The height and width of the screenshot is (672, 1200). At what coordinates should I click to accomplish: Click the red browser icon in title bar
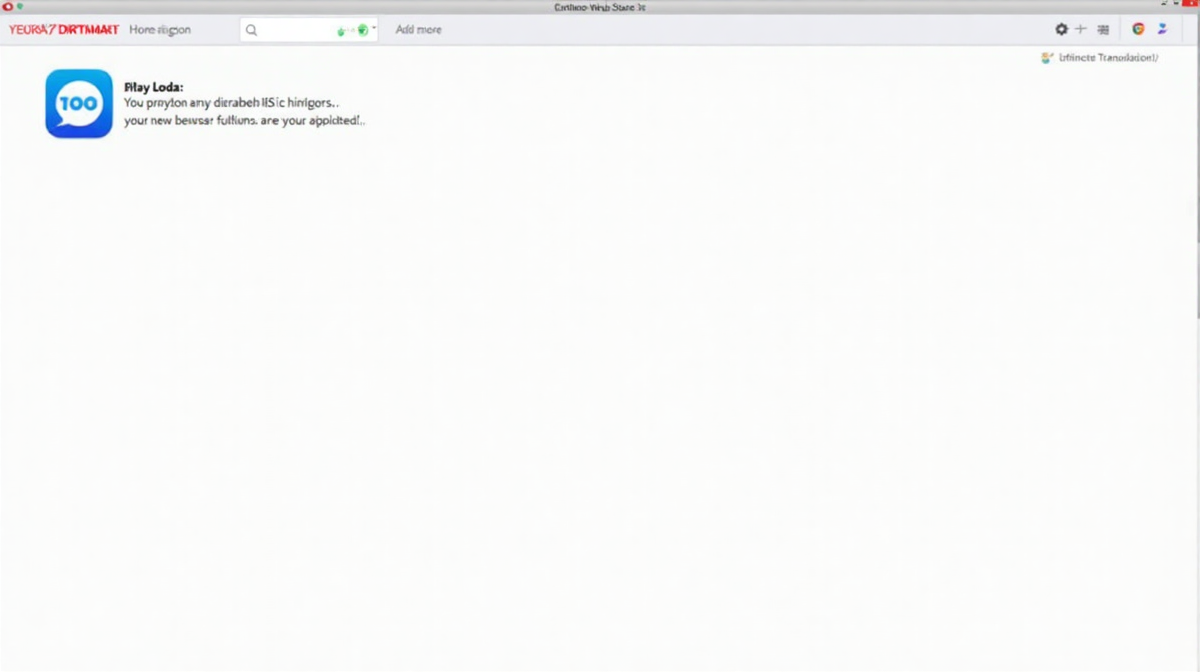pyautogui.click(x=7, y=6)
